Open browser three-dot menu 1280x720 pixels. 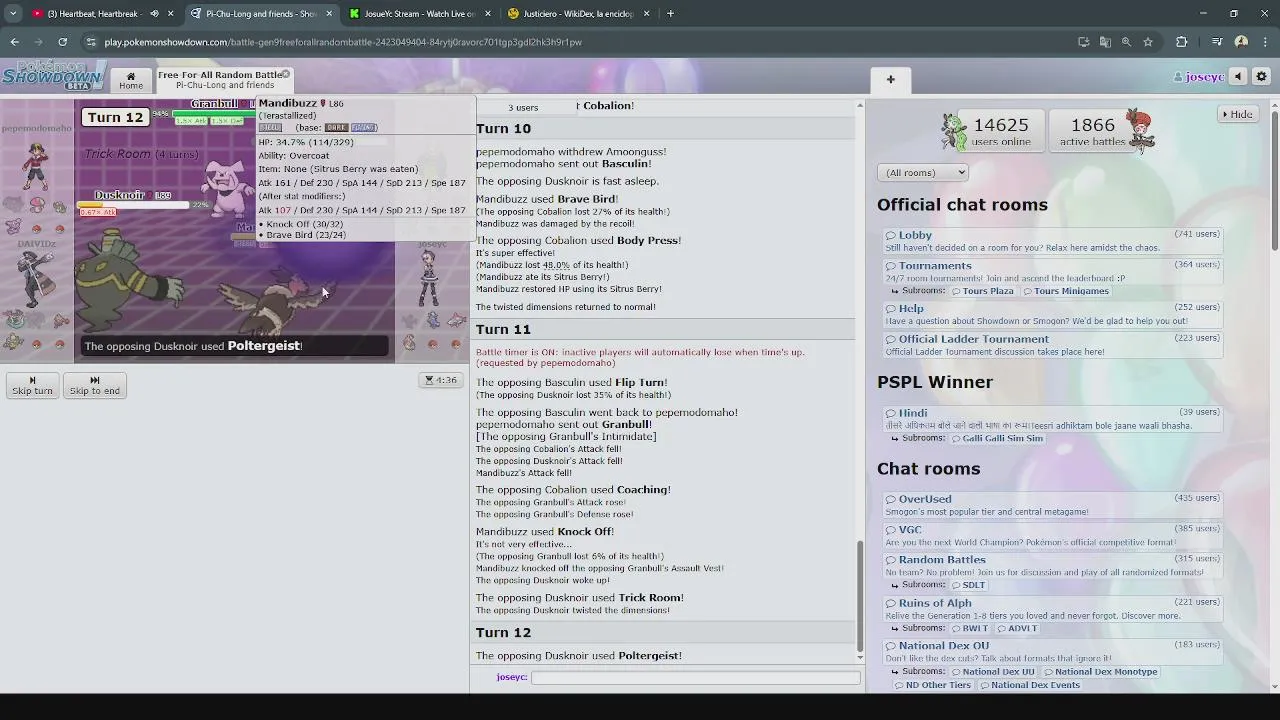pyautogui.click(x=1265, y=42)
